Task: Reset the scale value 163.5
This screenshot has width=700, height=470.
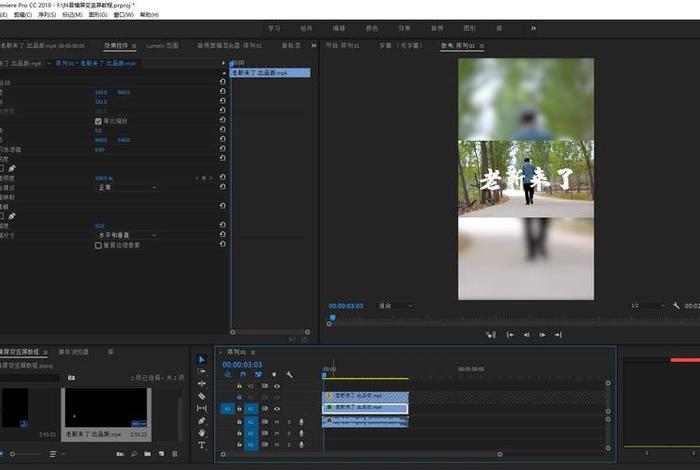Action: [222, 101]
